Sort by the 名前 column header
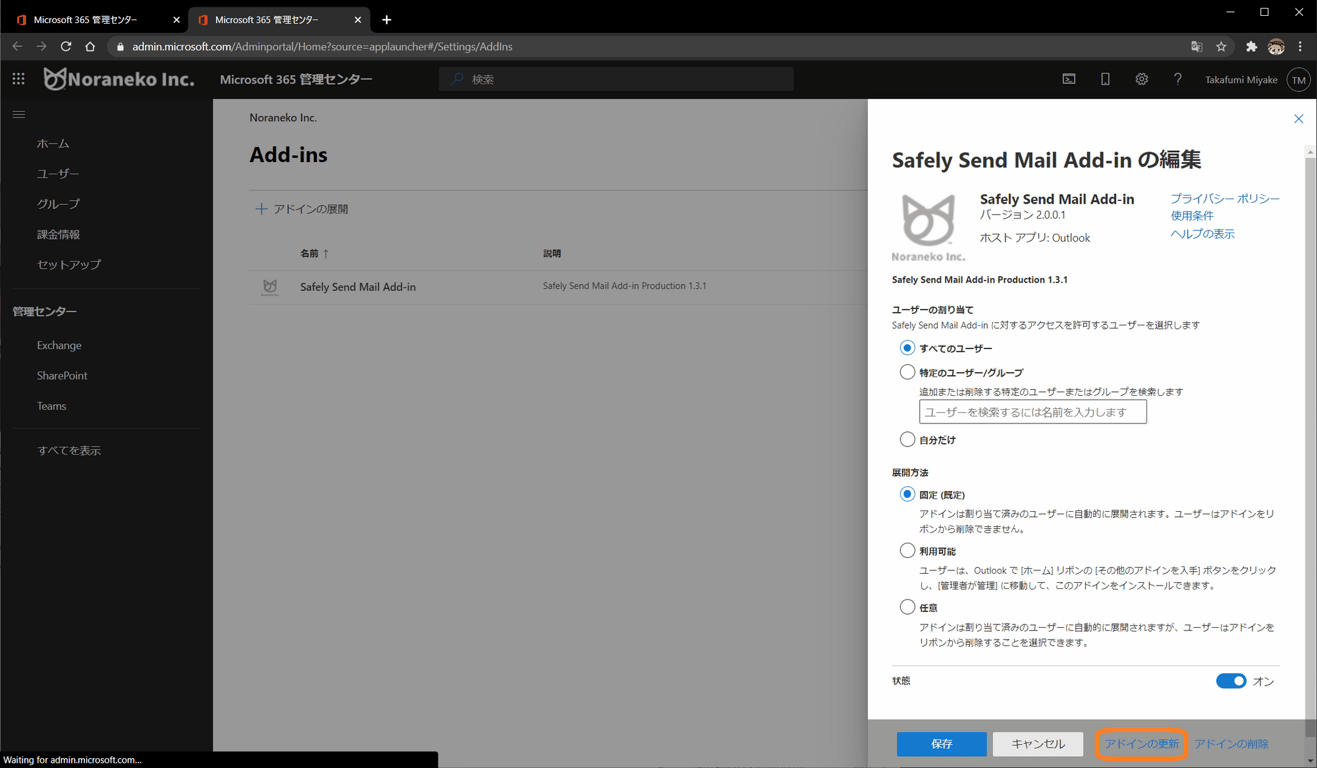1317x768 pixels. (x=315, y=254)
